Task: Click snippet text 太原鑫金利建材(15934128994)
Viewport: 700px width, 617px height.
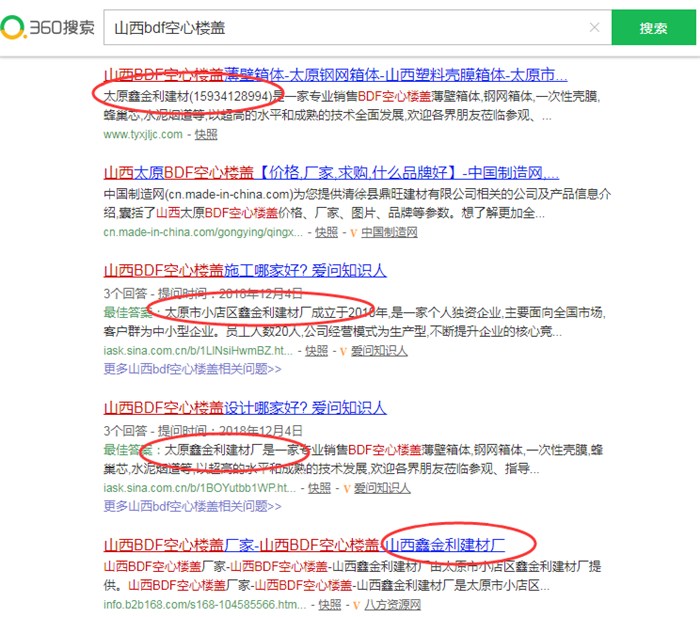Action: 188,96
